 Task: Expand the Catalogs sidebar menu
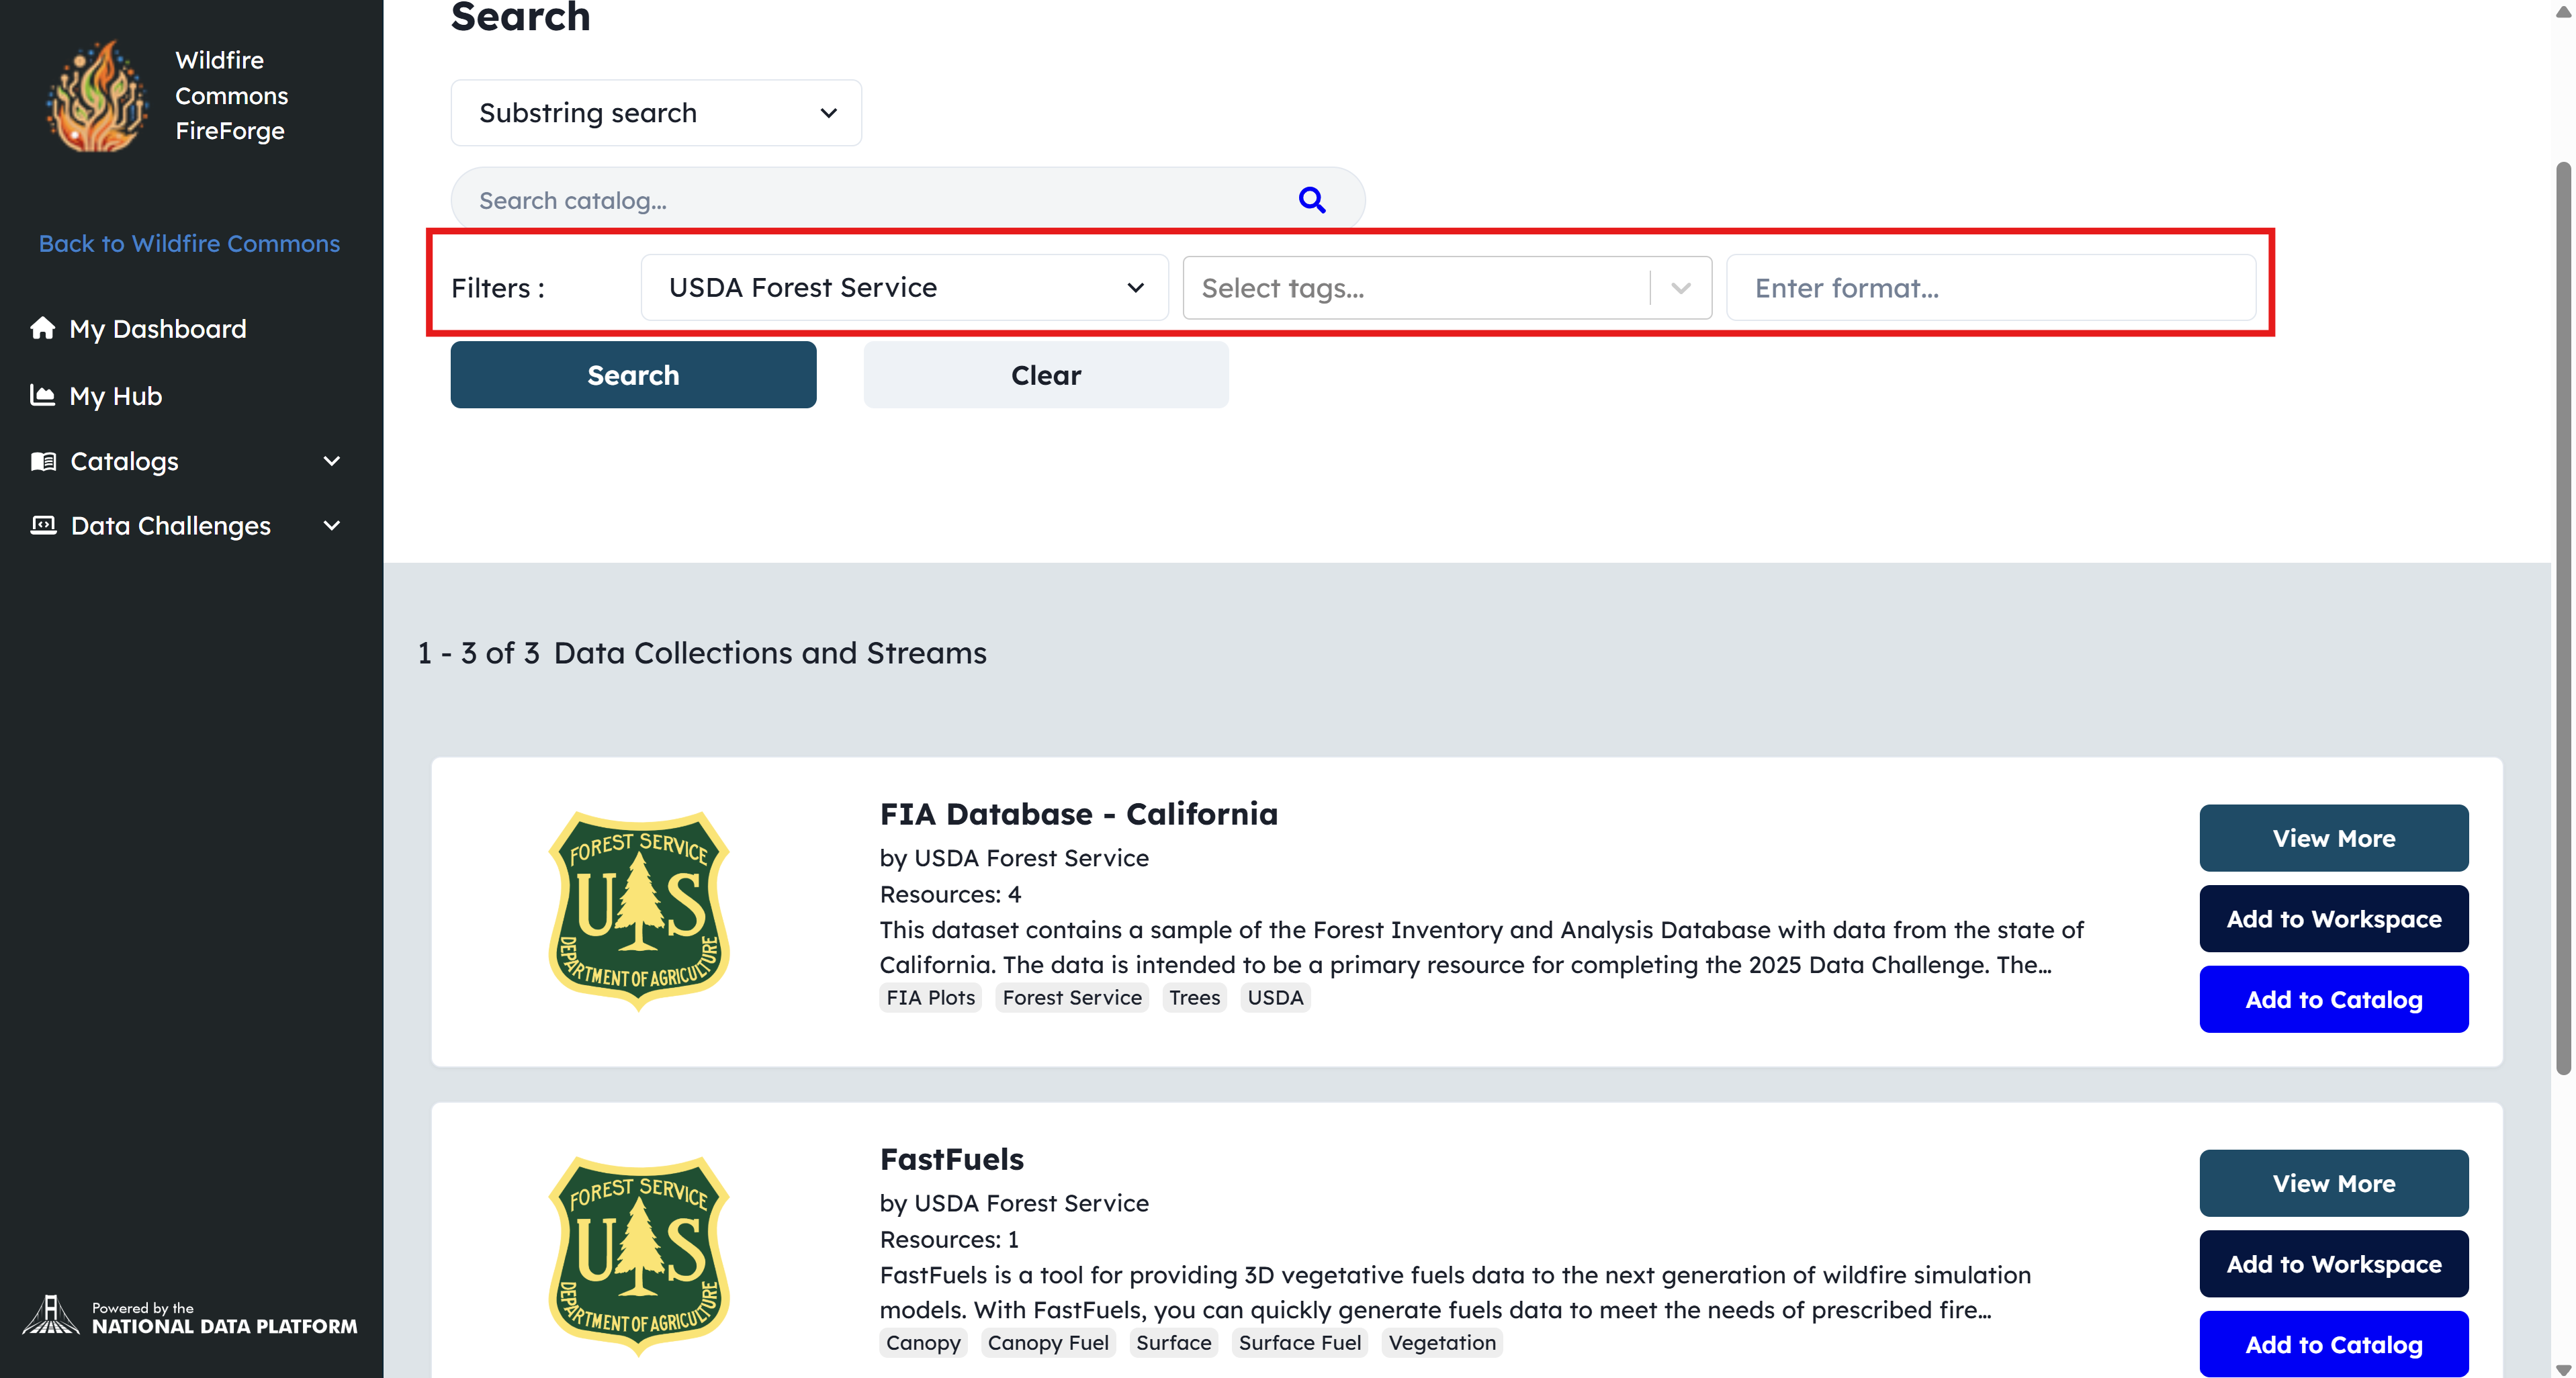click(332, 461)
